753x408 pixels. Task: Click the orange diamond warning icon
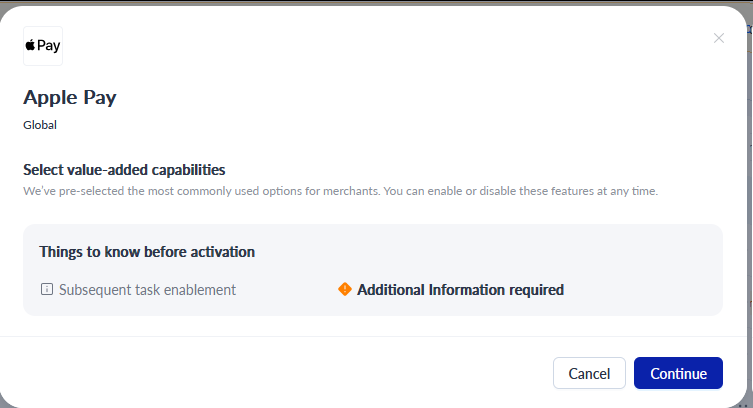345,289
